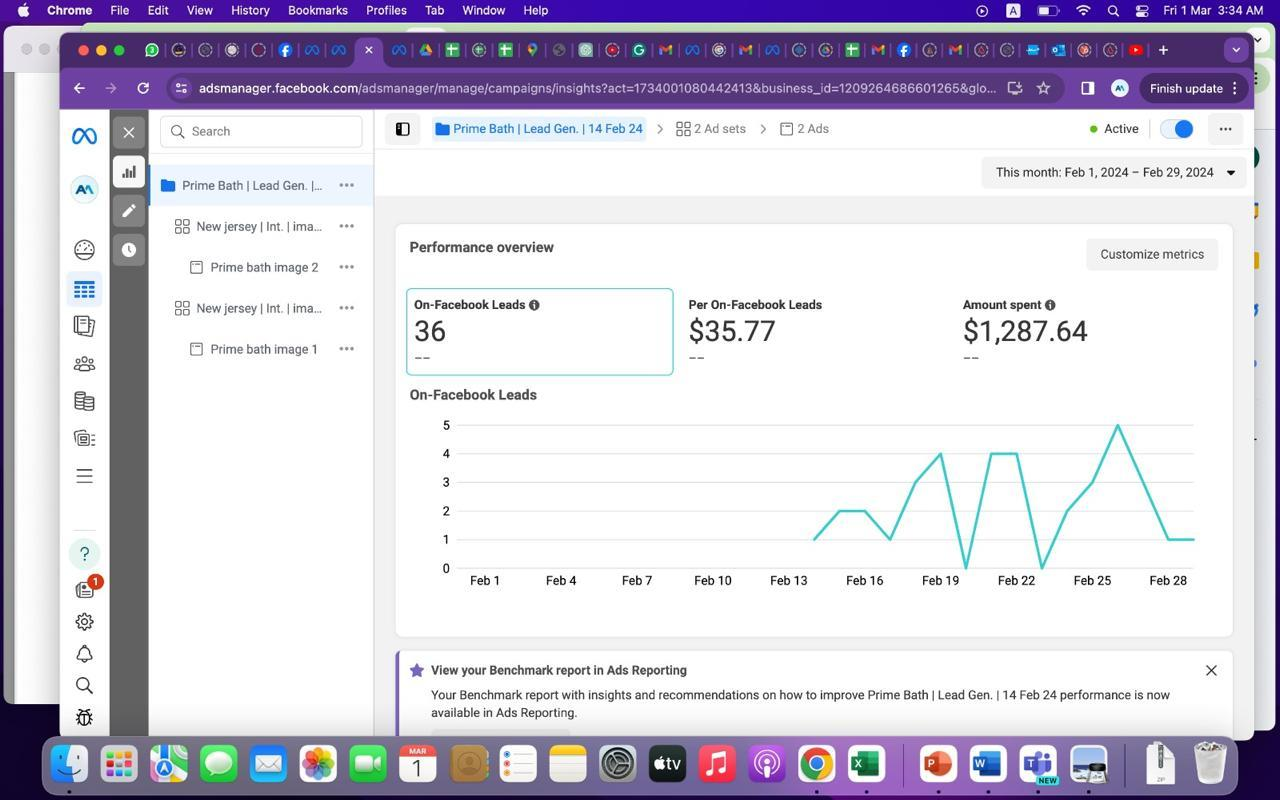Open the date range dropdown This month
The height and width of the screenshot is (800, 1280).
click(x=1115, y=172)
